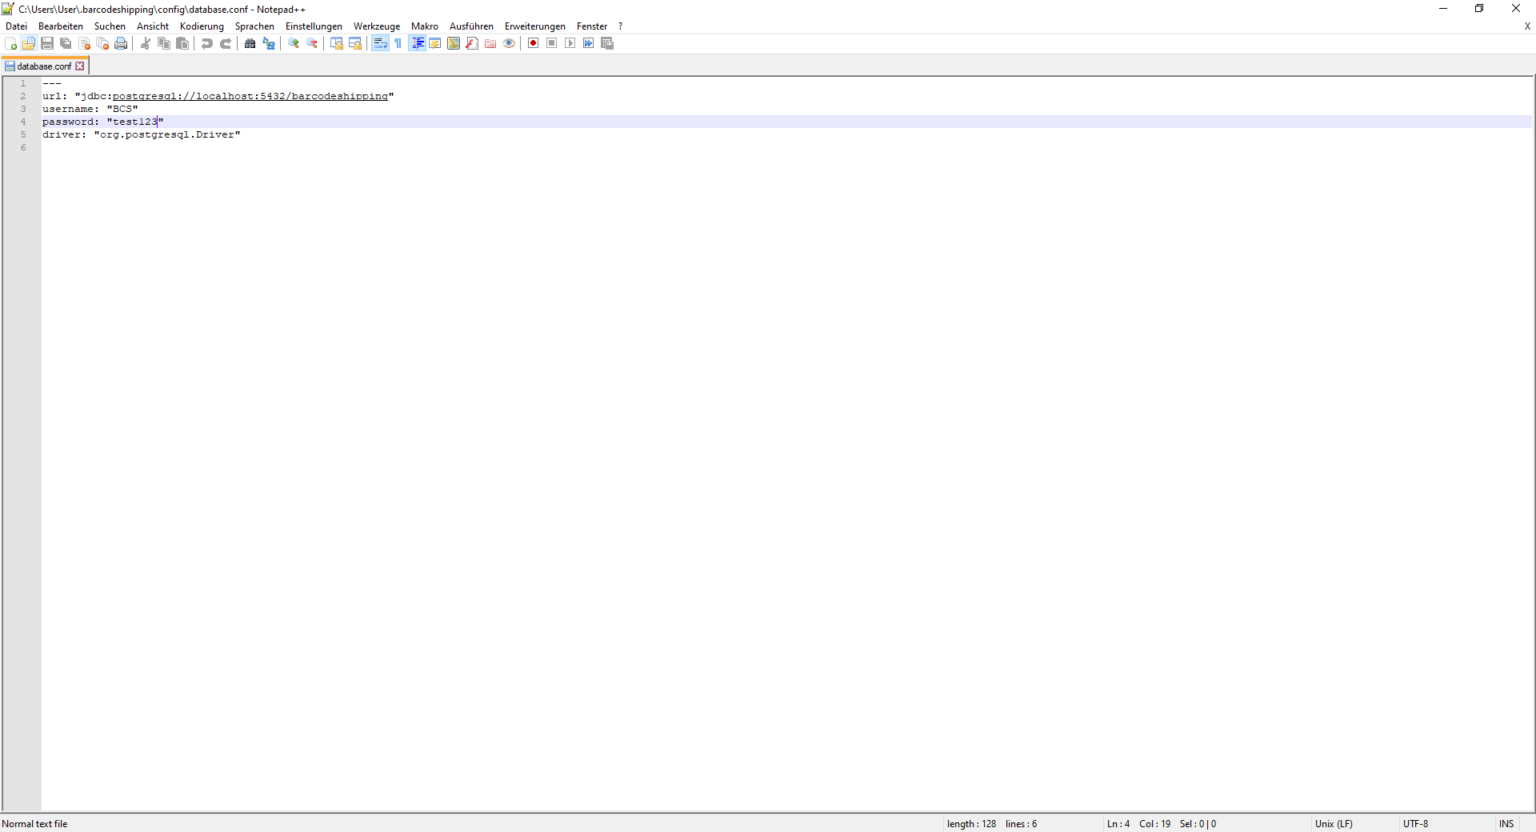Click 'Normal text file' in status bar
The width and height of the screenshot is (1536, 832).
tap(35, 824)
